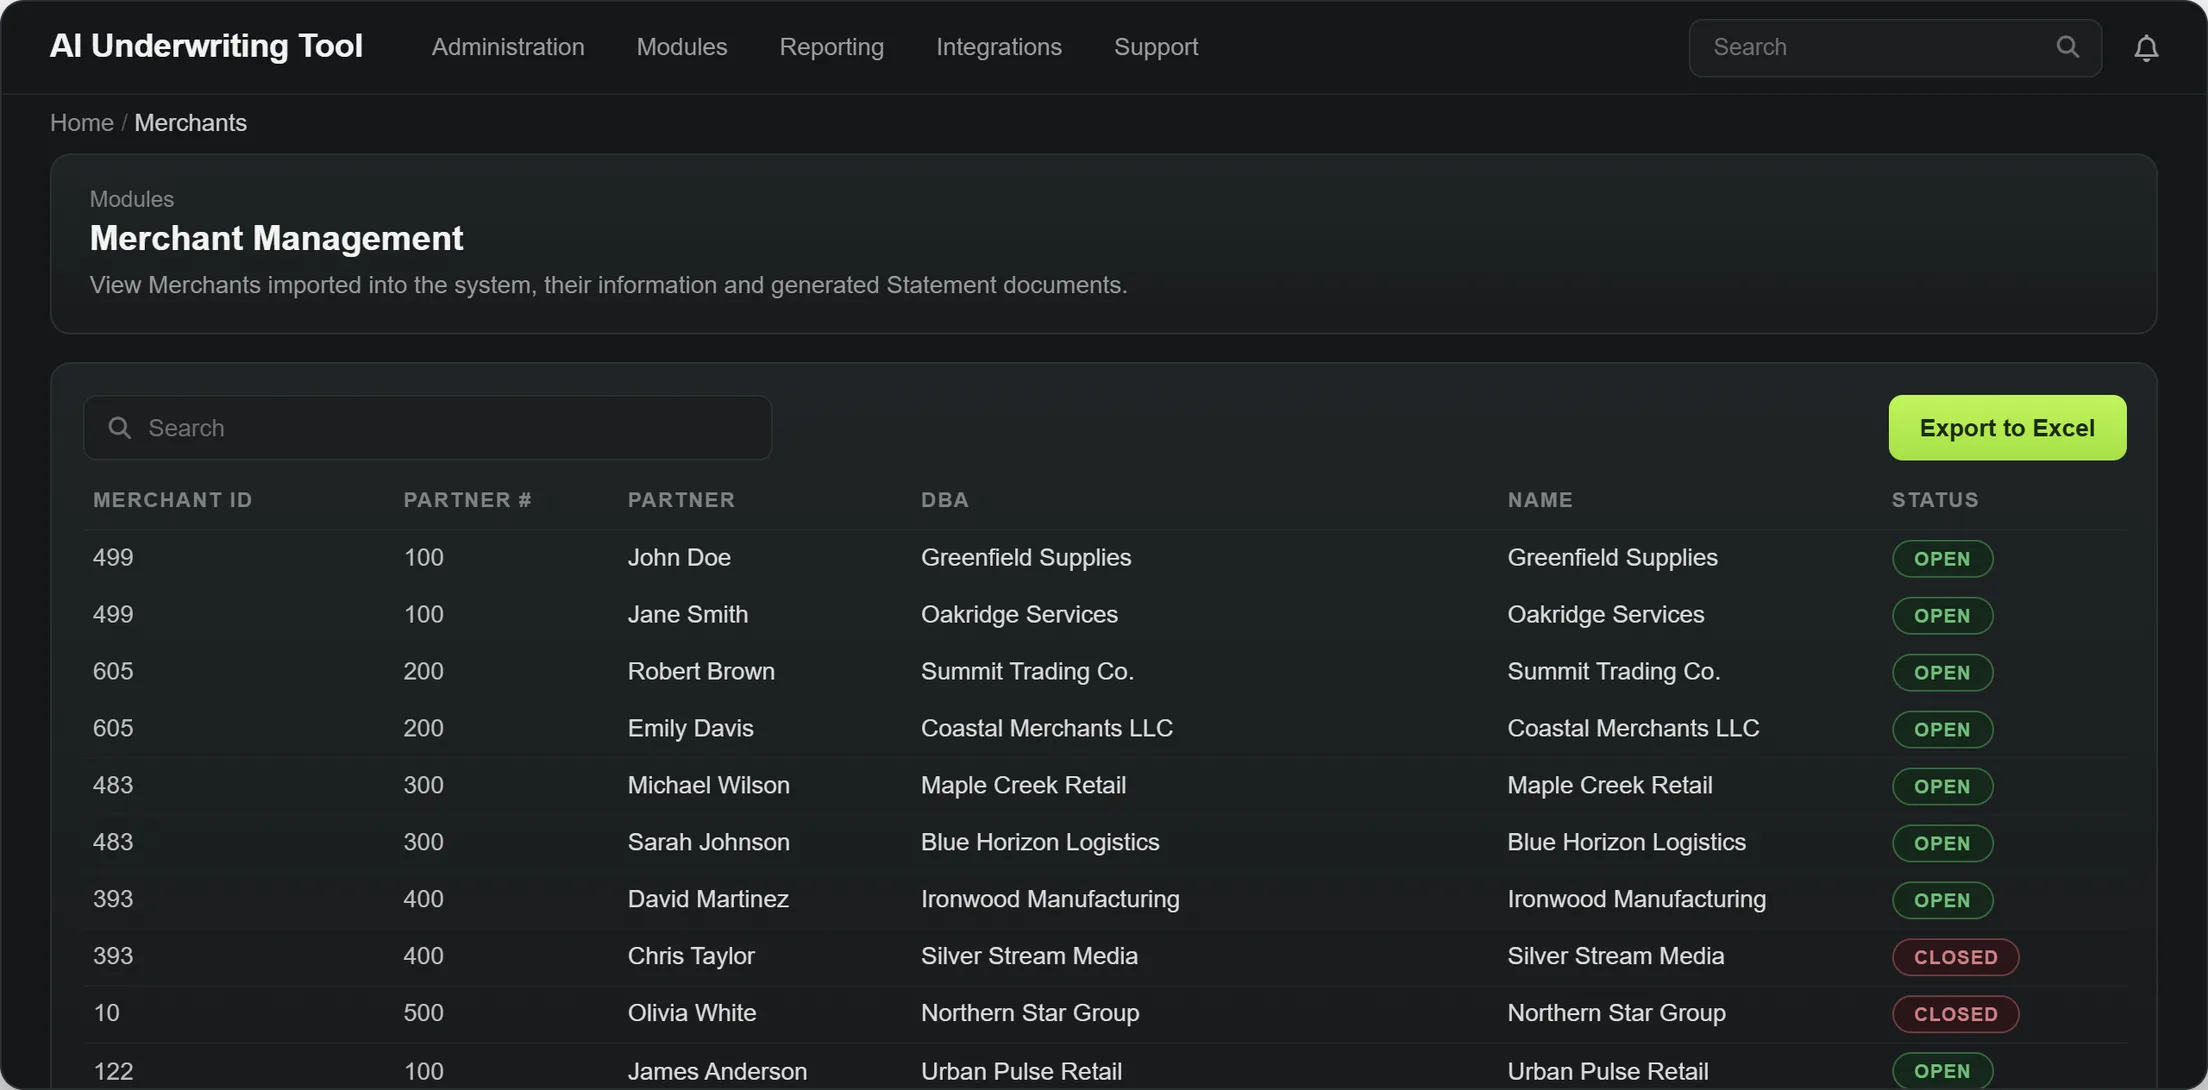Viewport: 2208px width, 1090px height.
Task: Click Coastal Merchants LLC in DBA column
Action: [x=1047, y=729]
